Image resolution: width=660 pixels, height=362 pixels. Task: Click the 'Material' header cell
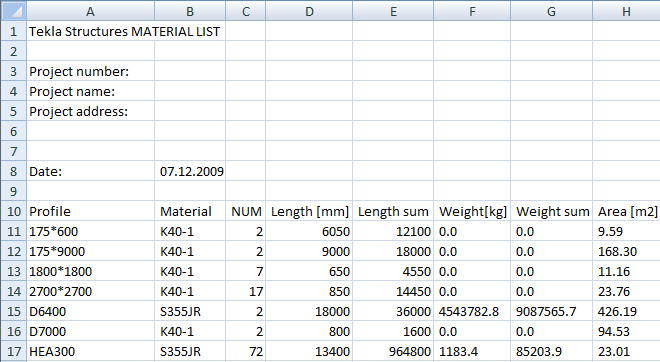point(190,211)
